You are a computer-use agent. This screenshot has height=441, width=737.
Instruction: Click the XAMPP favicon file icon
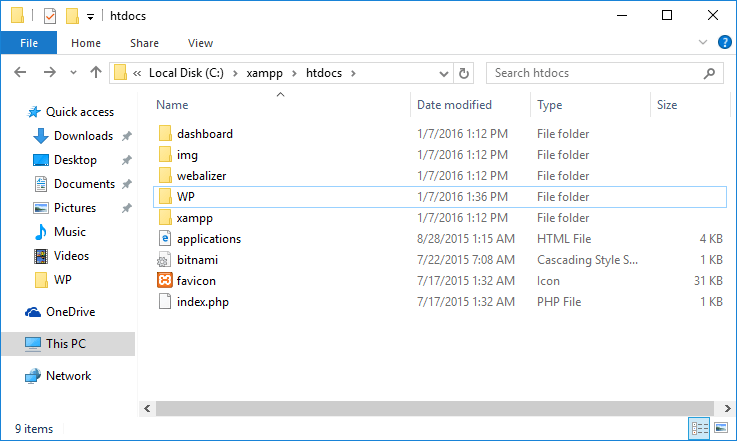[x=166, y=281]
